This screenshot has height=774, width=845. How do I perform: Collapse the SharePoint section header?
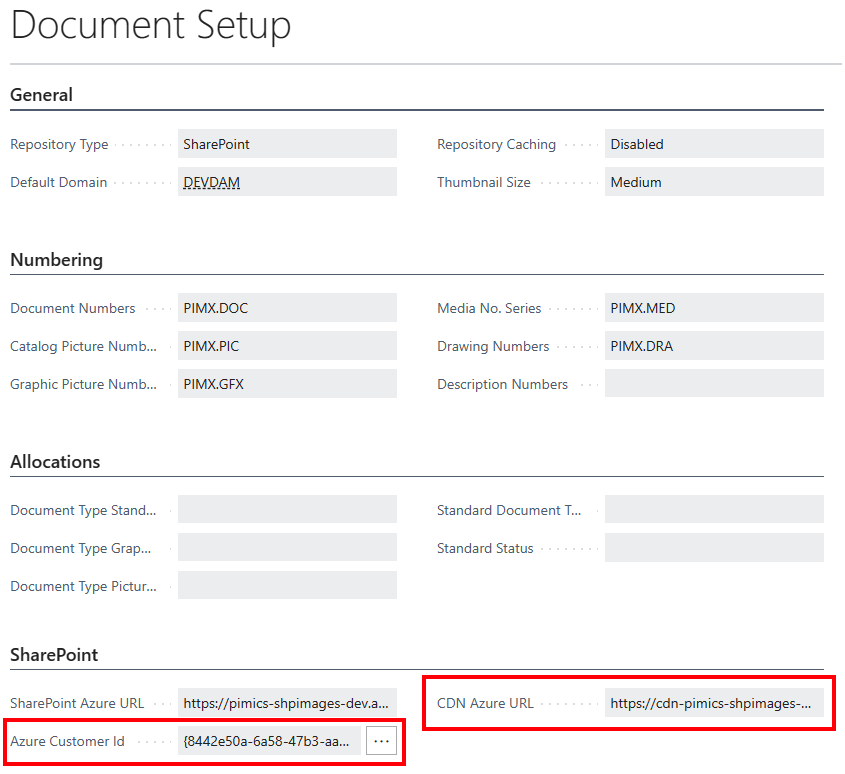point(54,655)
